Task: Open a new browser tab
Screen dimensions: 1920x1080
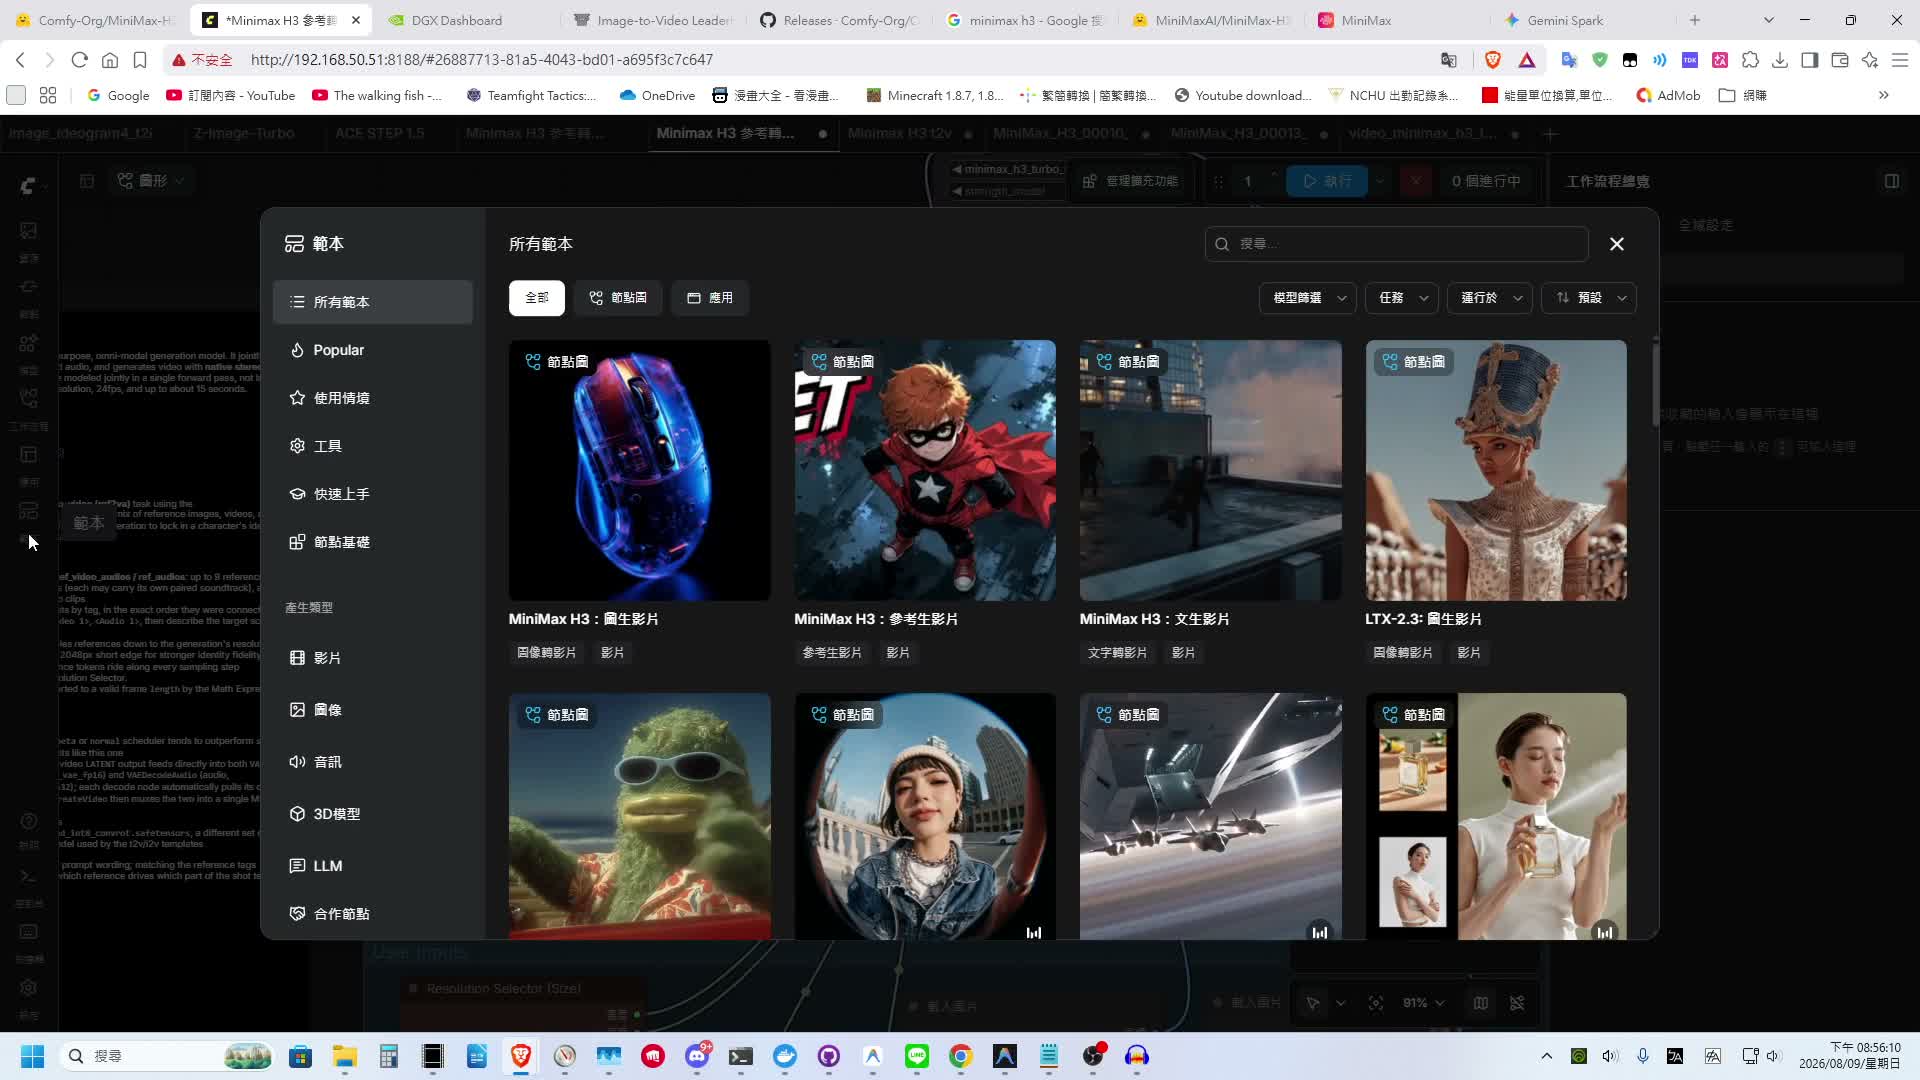Action: point(1695,20)
